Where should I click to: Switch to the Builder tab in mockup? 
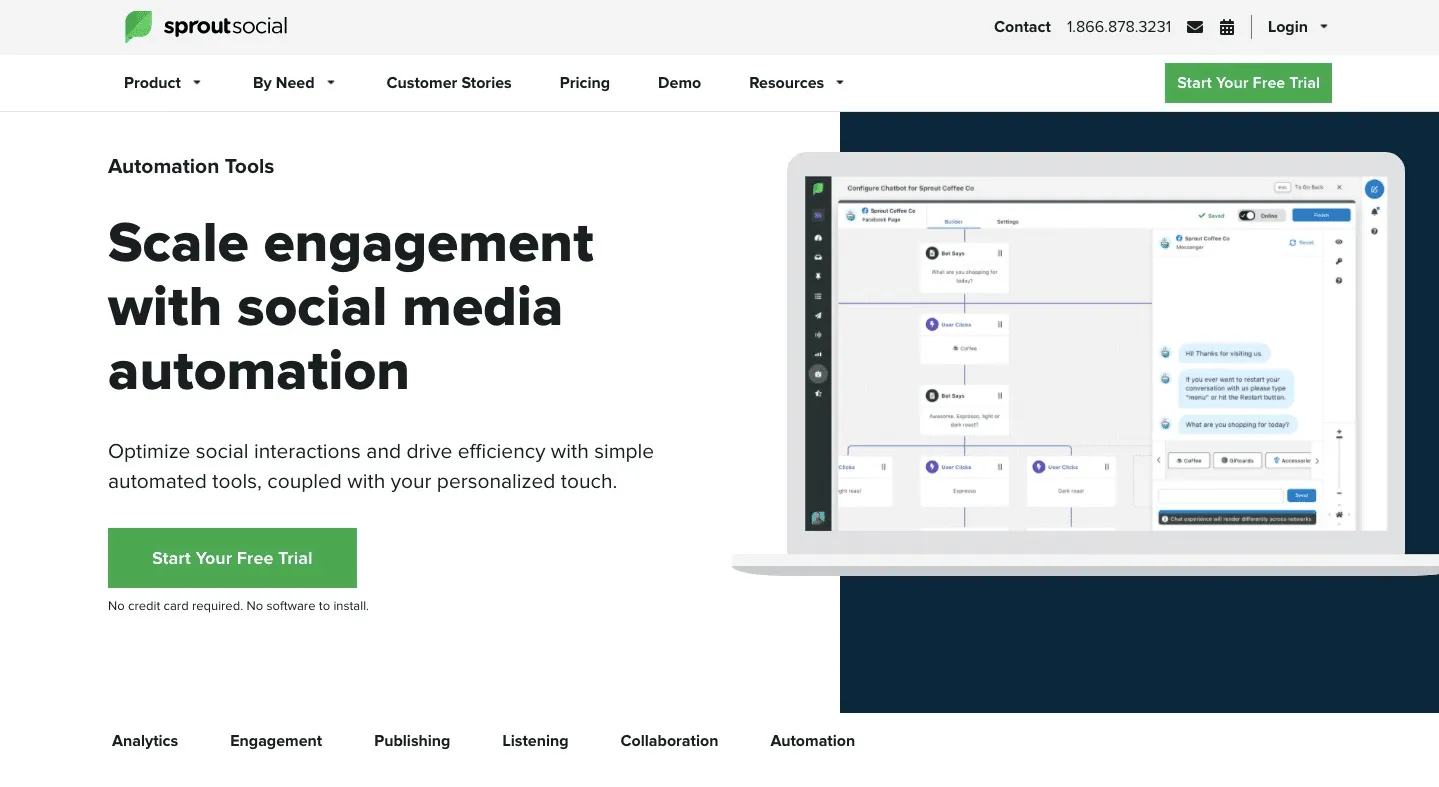(x=953, y=221)
